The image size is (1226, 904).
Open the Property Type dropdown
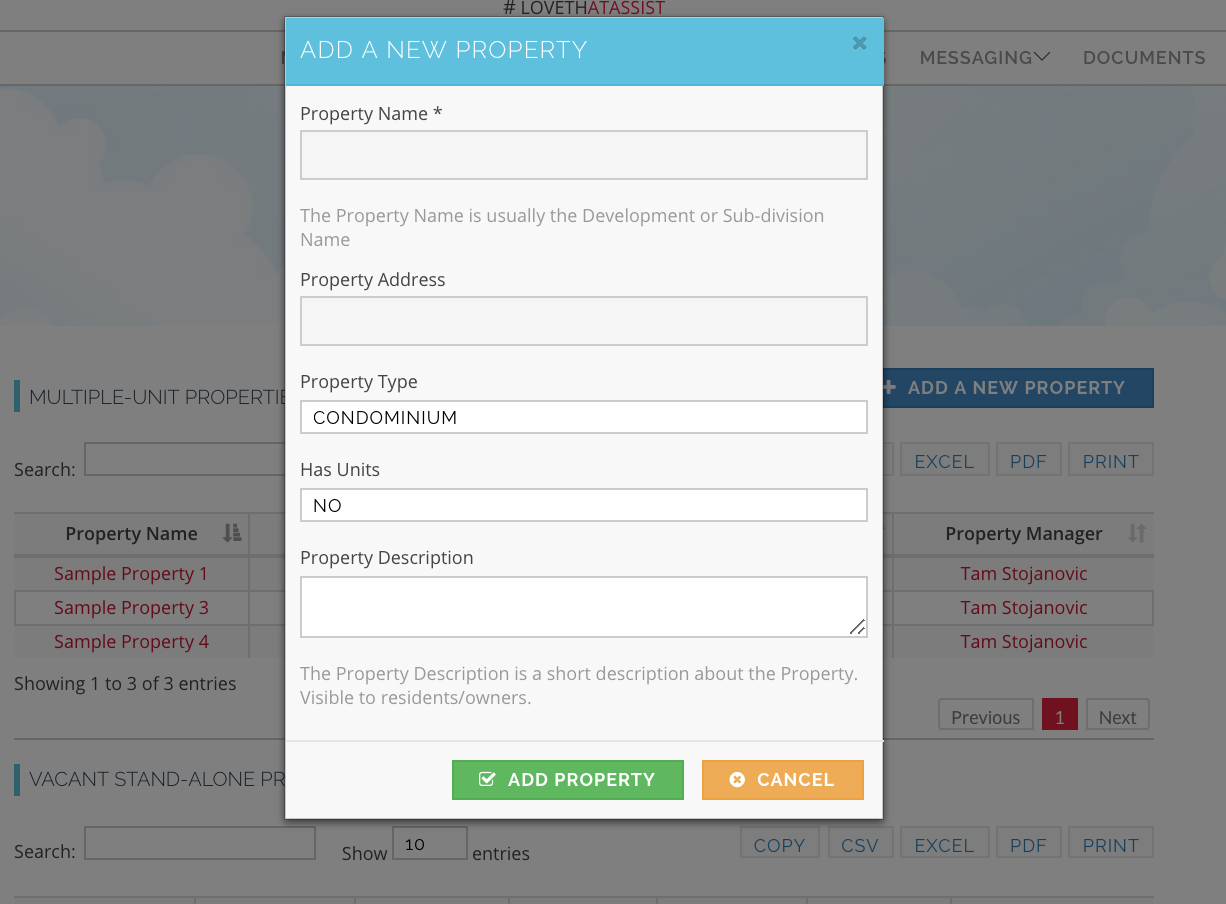coord(583,417)
